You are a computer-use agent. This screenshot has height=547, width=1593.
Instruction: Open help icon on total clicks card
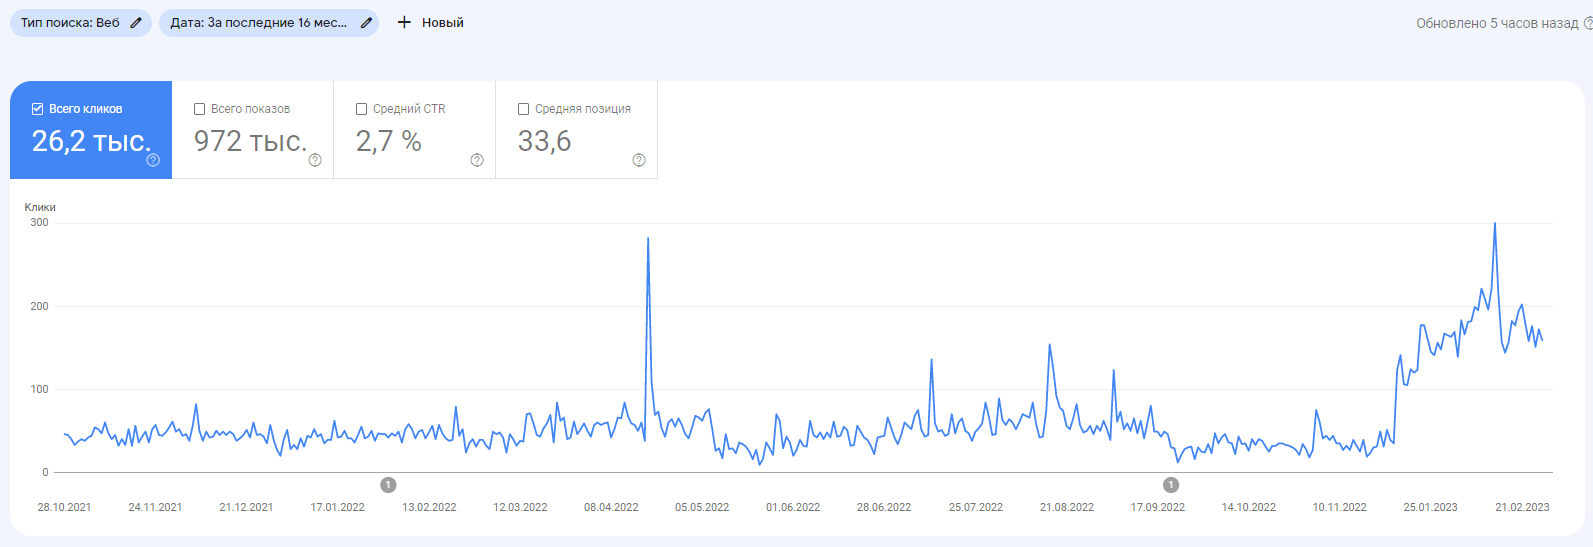pyautogui.click(x=153, y=160)
